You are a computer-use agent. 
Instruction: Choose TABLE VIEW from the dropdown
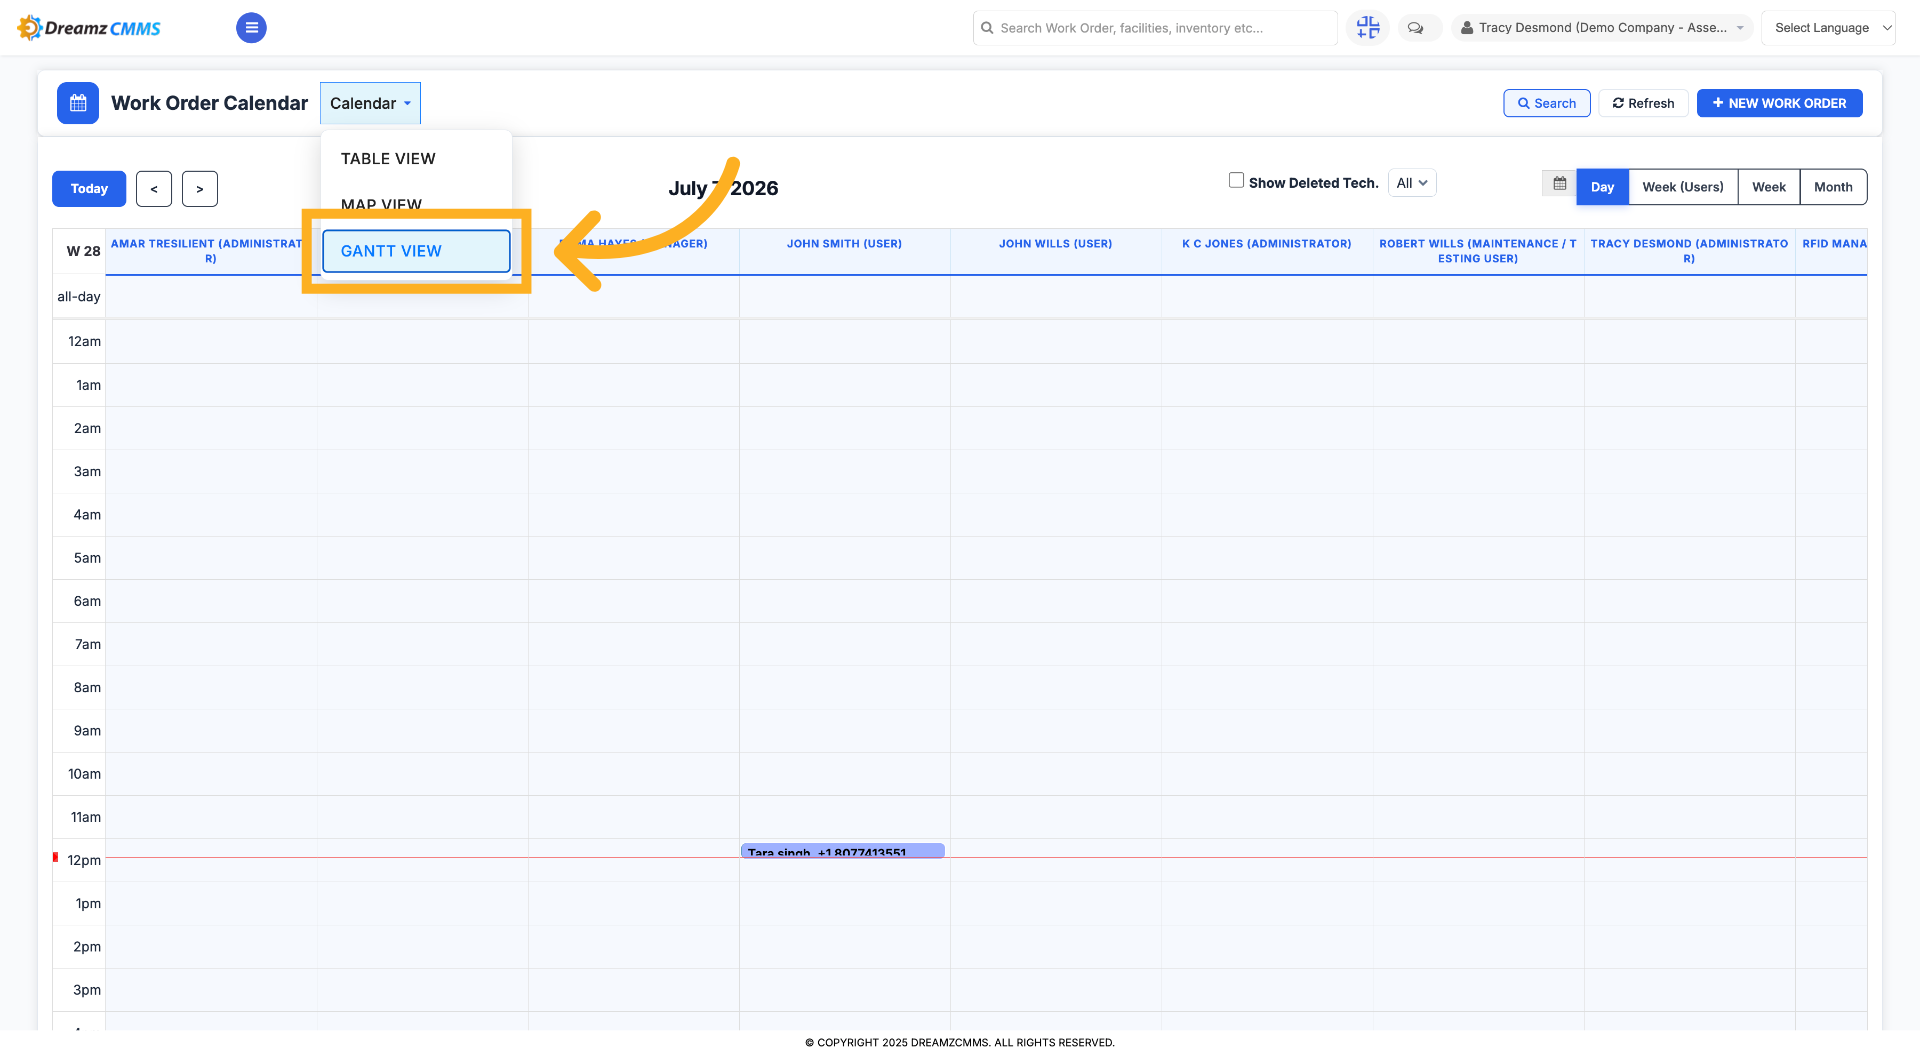(x=388, y=159)
